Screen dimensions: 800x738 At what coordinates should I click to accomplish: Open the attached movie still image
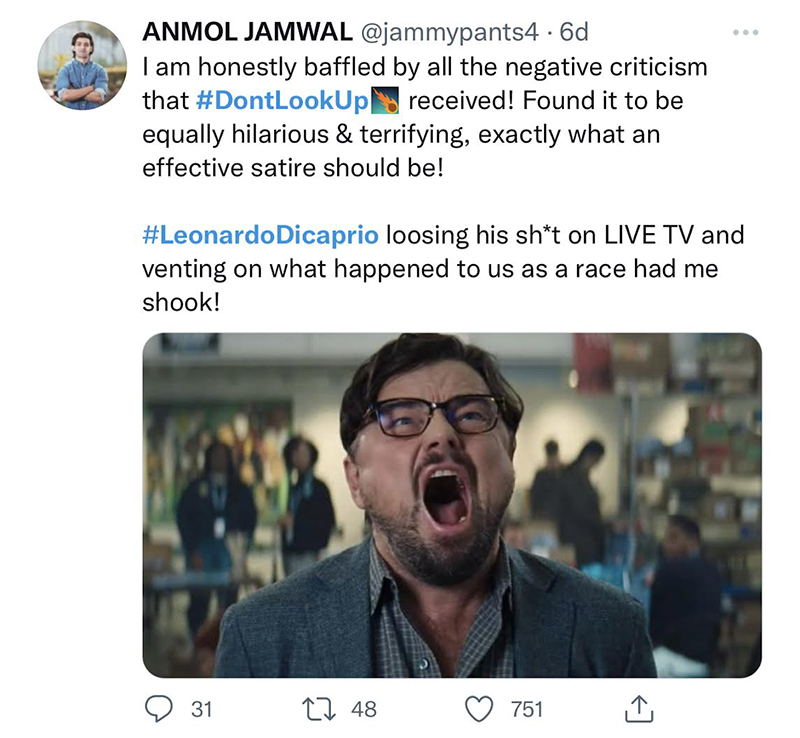pos(451,505)
